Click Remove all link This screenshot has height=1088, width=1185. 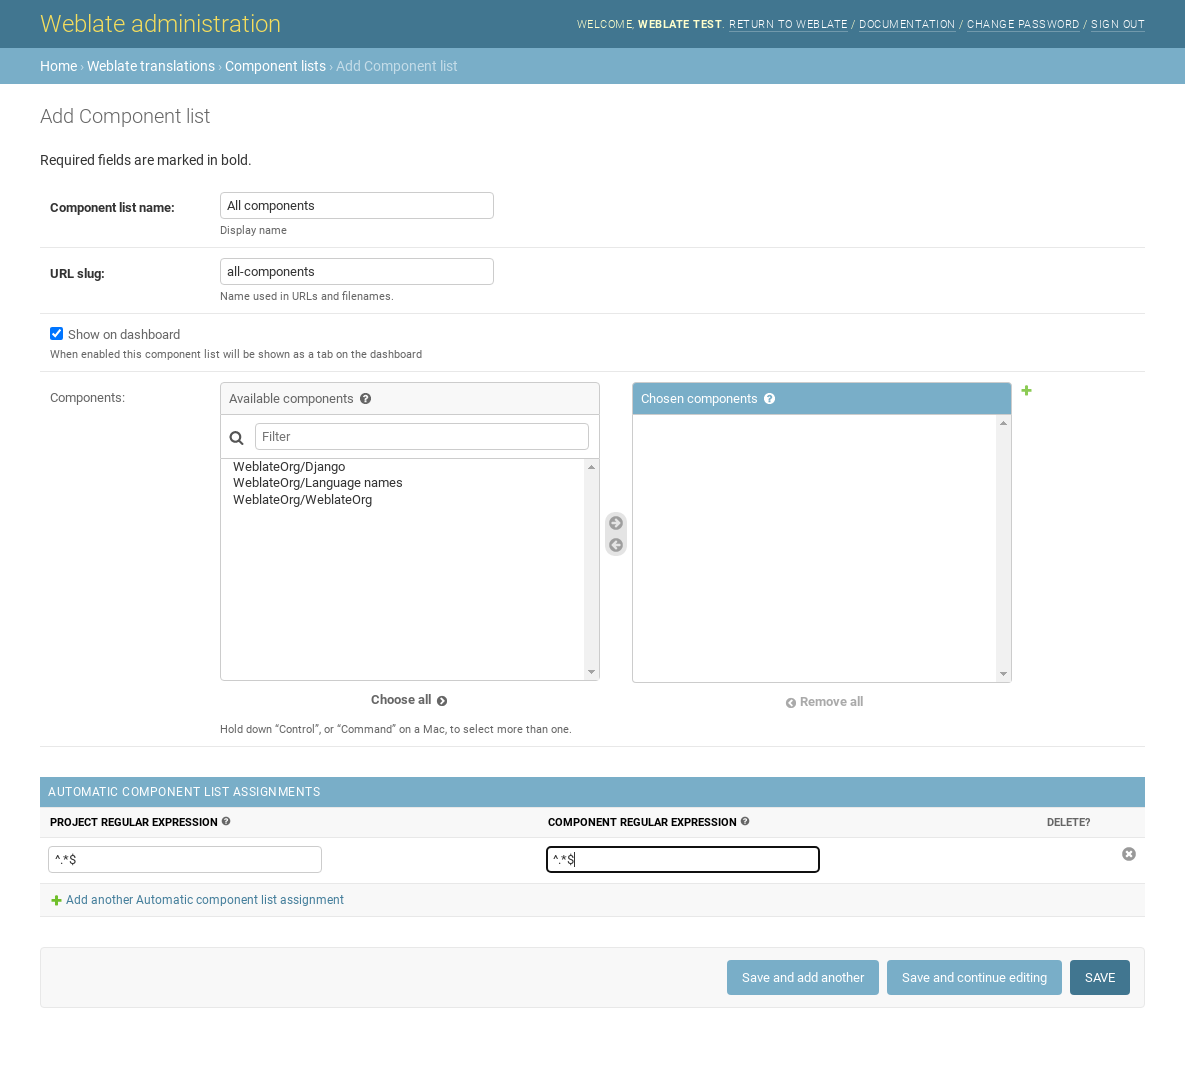[x=825, y=702]
